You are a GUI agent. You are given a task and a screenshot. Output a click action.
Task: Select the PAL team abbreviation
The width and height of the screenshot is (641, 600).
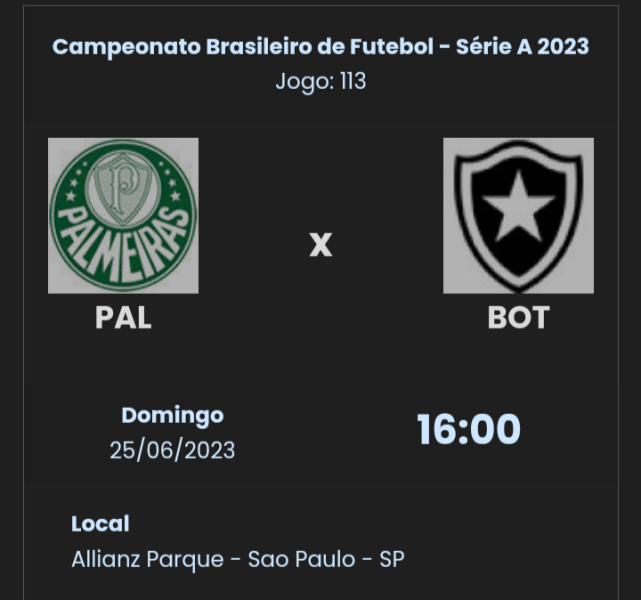point(123,317)
